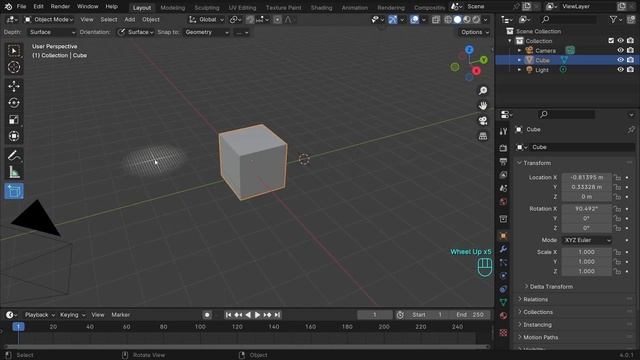
Task: Open the Render properties tab
Action: (503, 148)
